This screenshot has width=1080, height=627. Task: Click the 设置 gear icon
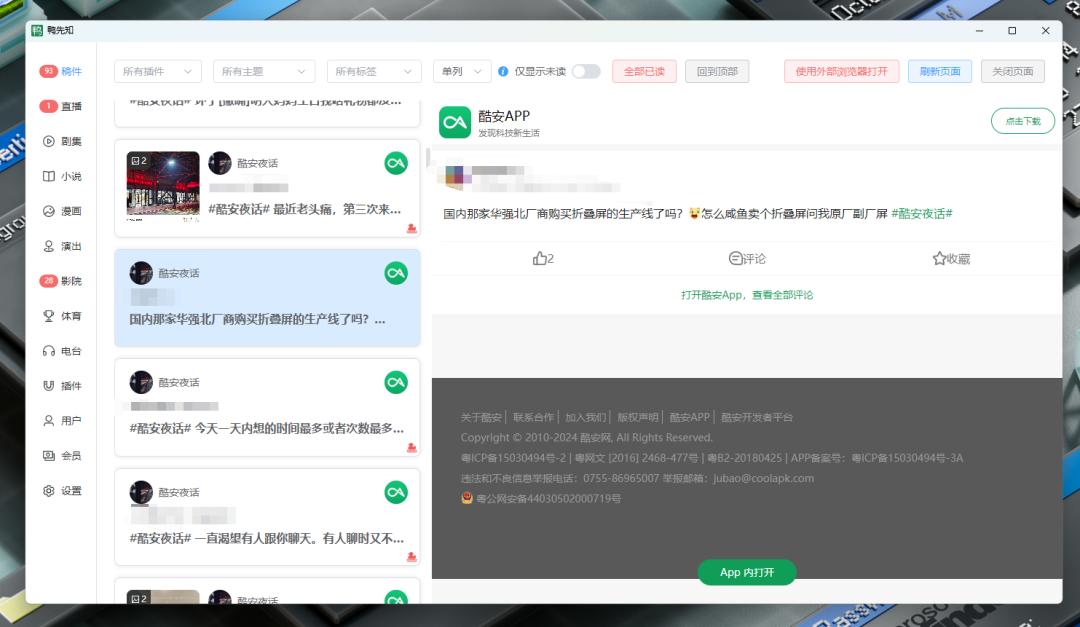point(48,491)
